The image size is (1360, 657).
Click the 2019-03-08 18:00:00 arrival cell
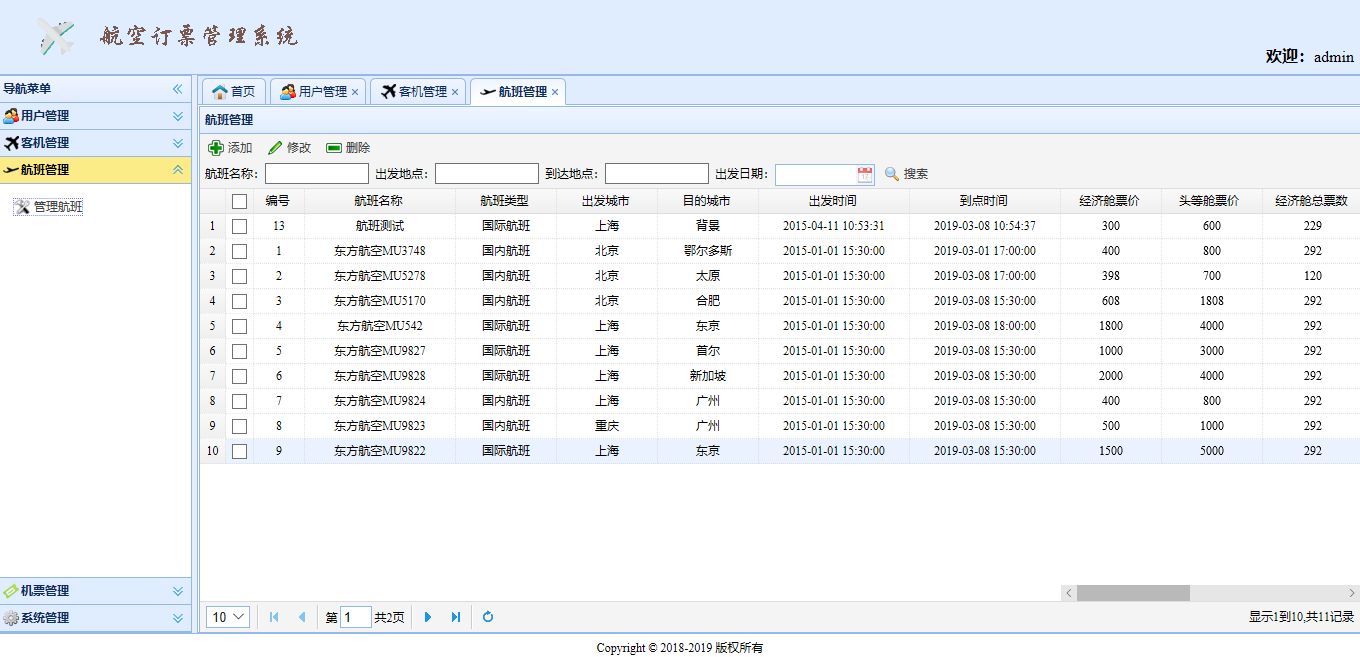click(984, 326)
